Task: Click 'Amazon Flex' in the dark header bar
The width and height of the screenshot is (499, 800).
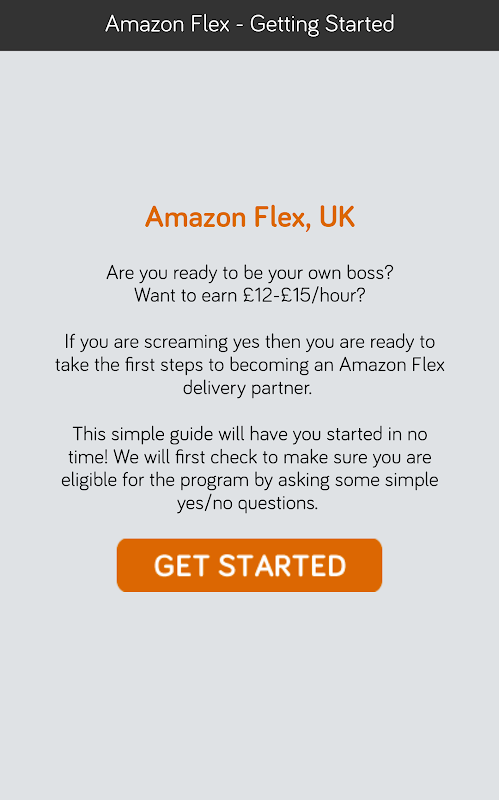Action: coord(167,24)
